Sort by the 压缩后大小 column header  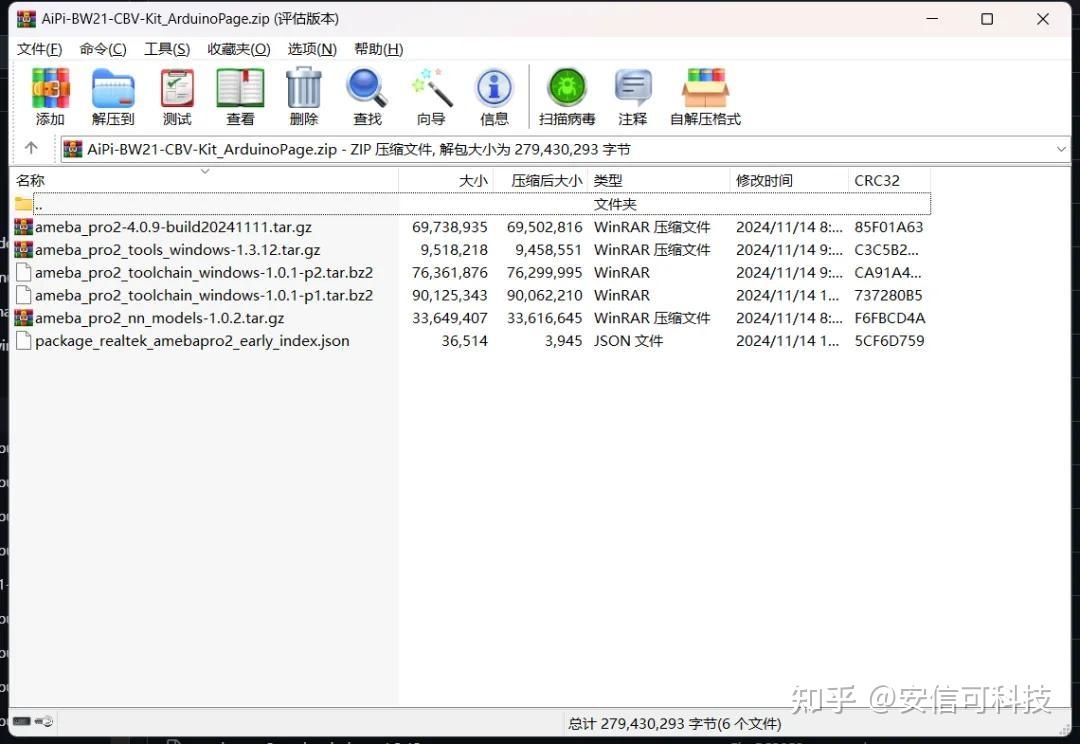pyautogui.click(x=541, y=180)
